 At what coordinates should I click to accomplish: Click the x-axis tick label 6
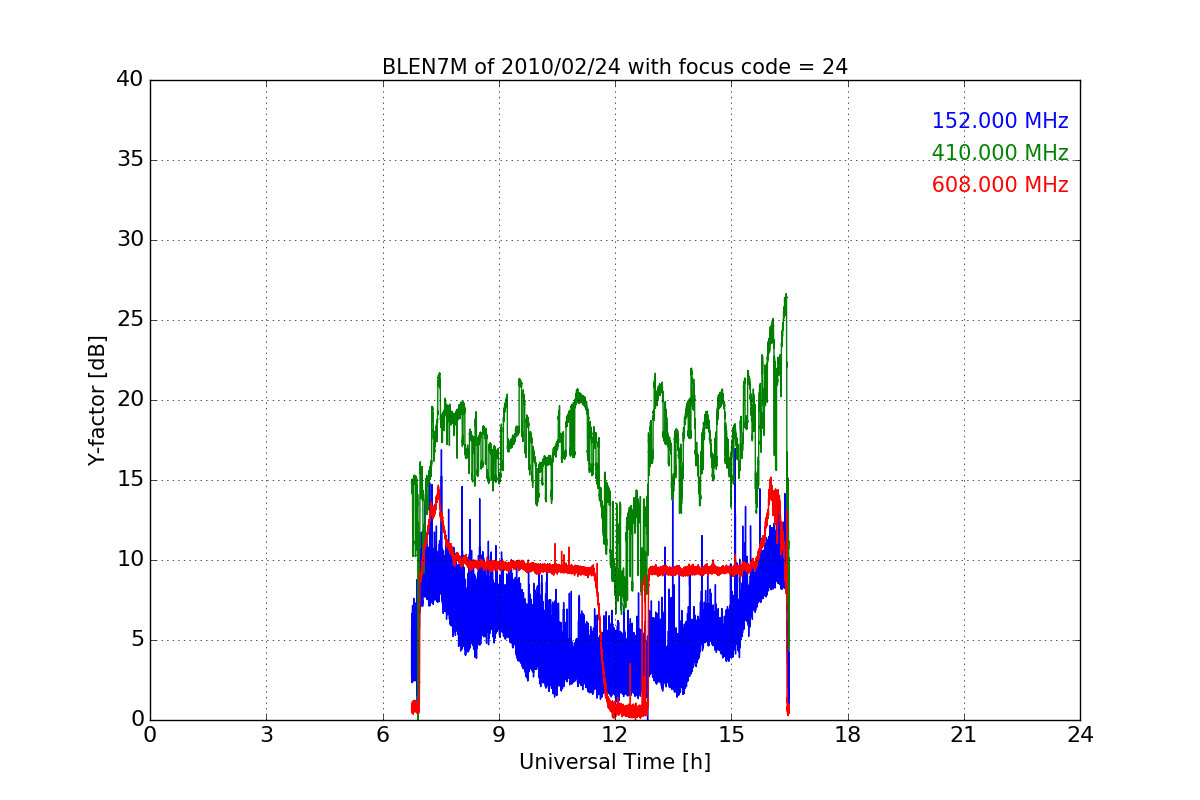click(x=382, y=734)
